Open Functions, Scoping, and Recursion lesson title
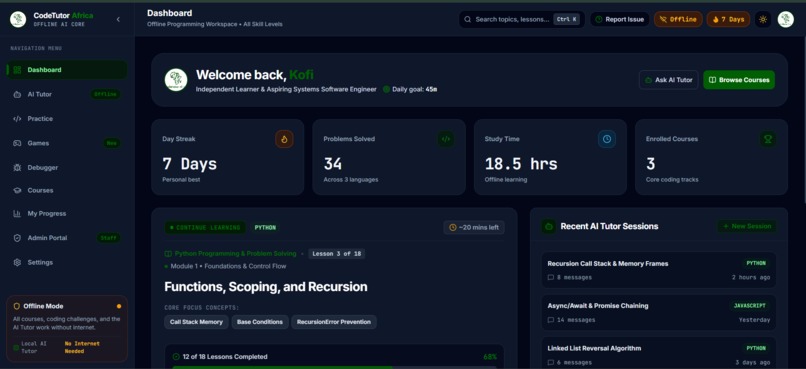Viewport: 806px width, 369px height. point(266,287)
